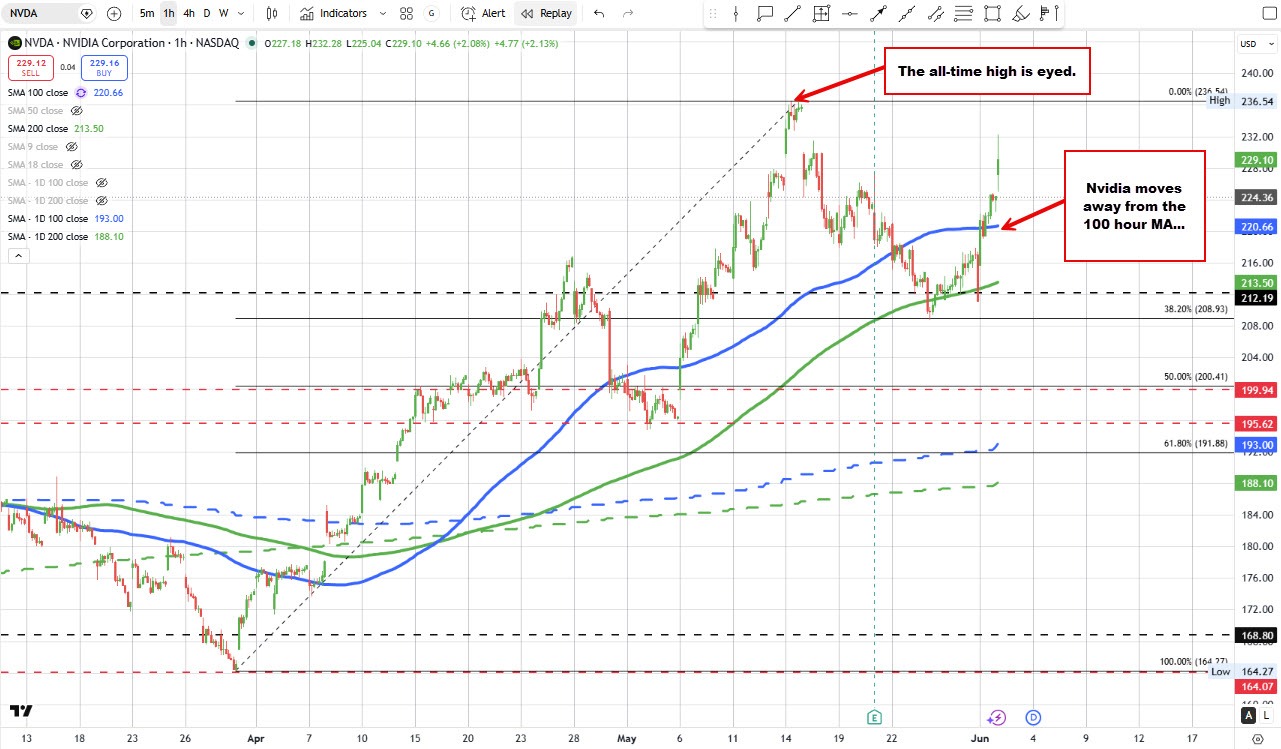Click the floating toolbar's dotted drag handle

click(711, 14)
